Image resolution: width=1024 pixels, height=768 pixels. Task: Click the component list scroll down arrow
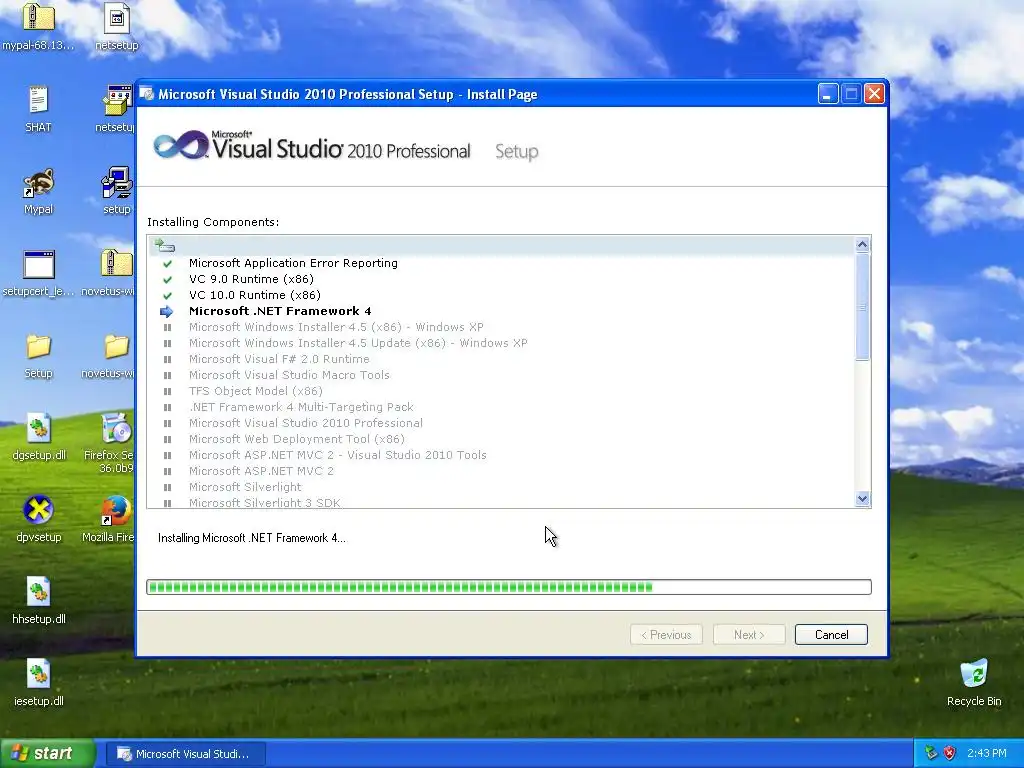tap(862, 499)
